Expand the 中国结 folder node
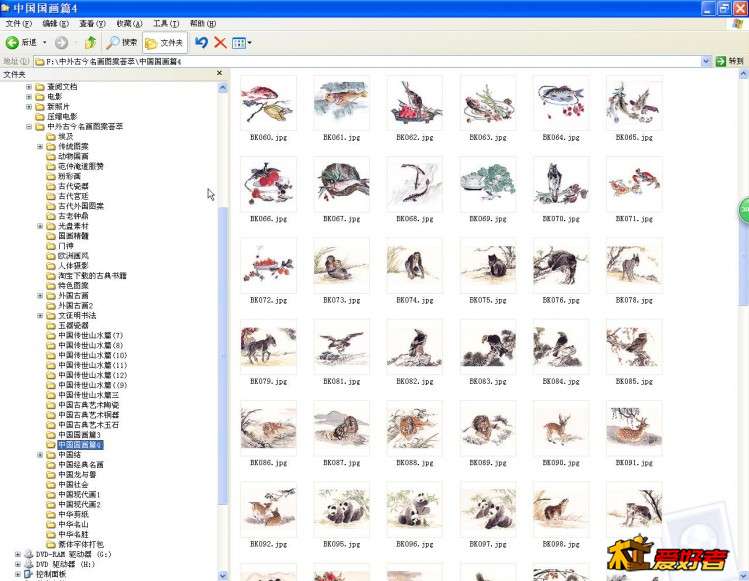 coord(40,455)
